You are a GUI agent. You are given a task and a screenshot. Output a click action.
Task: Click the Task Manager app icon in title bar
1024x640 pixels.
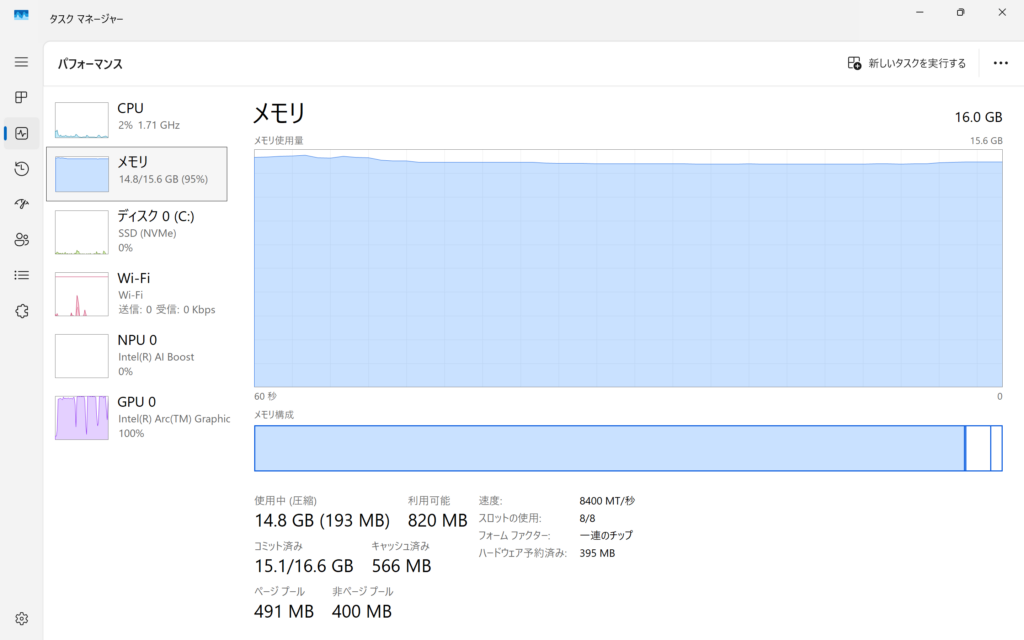pos(22,15)
